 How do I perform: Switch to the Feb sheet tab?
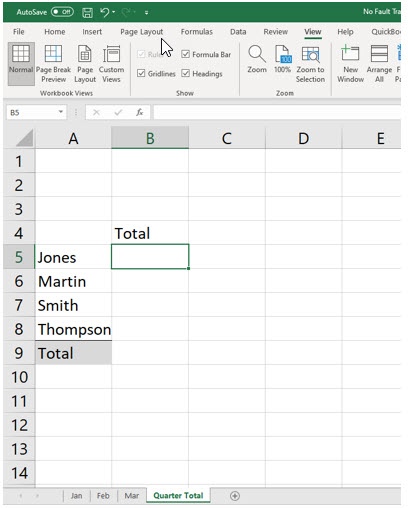click(x=103, y=496)
